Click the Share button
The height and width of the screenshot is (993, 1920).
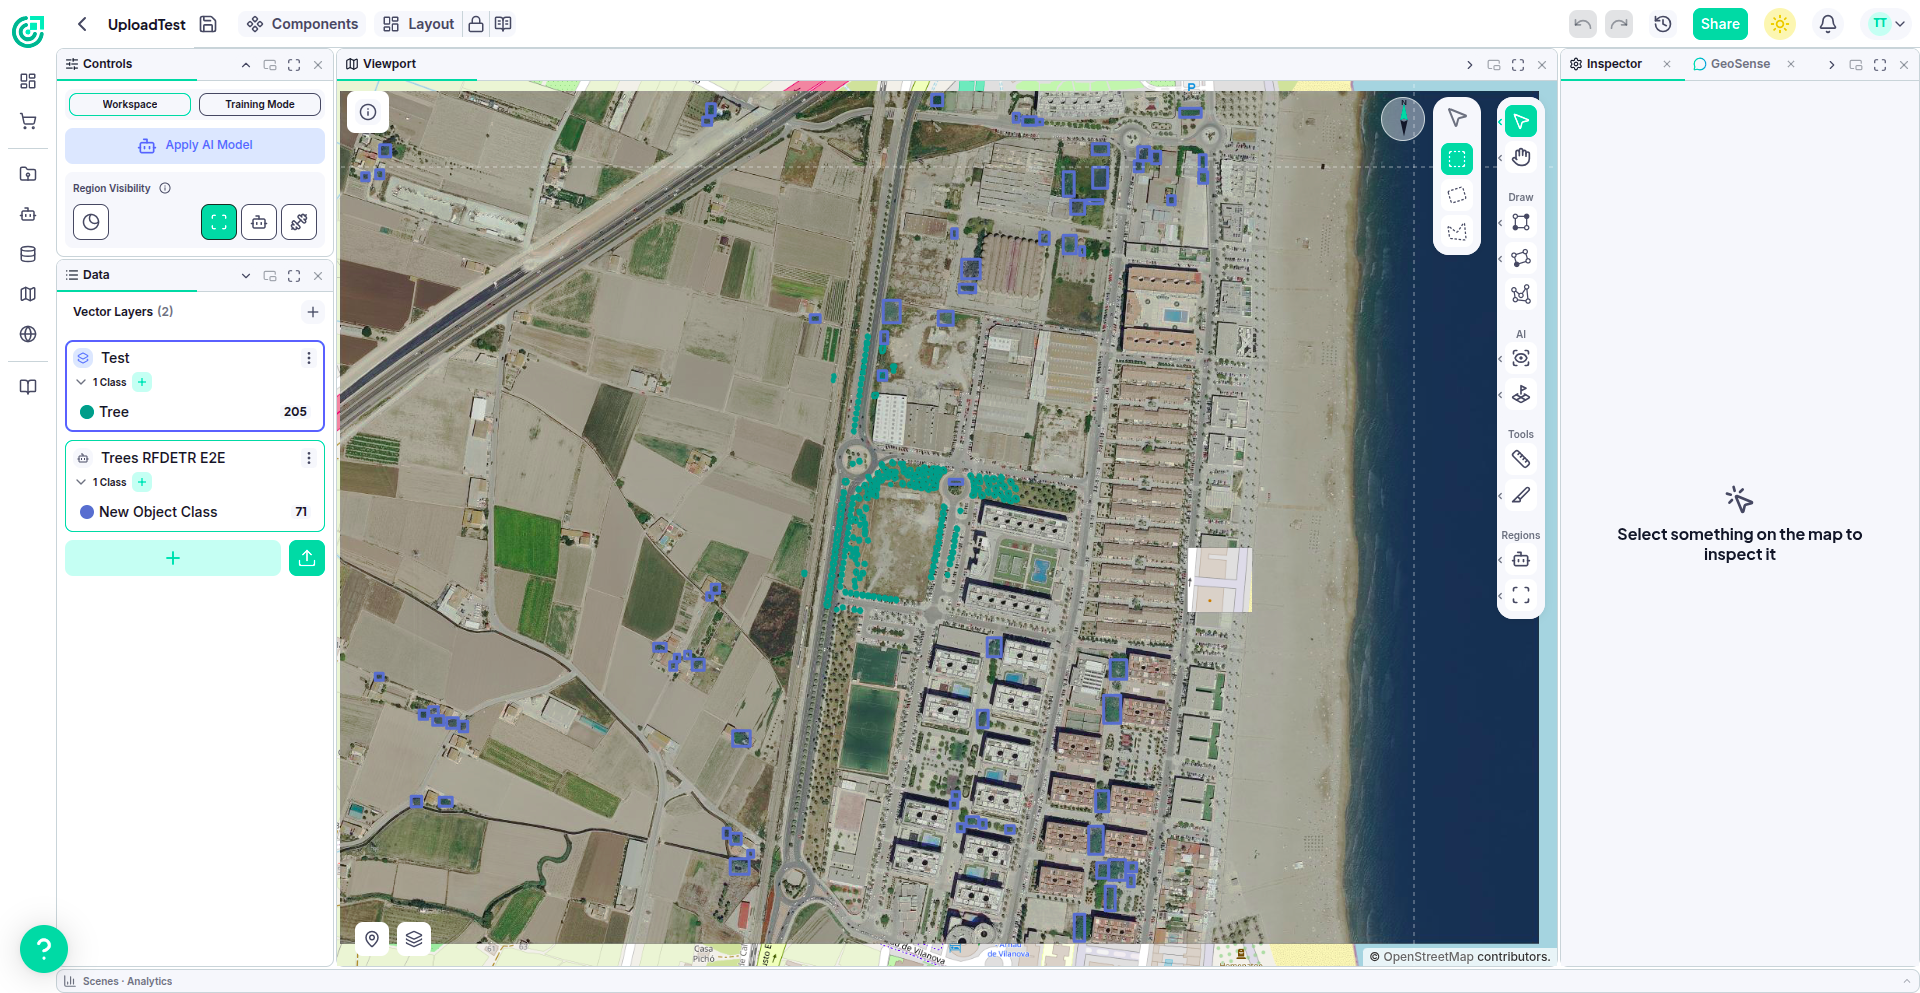(x=1720, y=24)
